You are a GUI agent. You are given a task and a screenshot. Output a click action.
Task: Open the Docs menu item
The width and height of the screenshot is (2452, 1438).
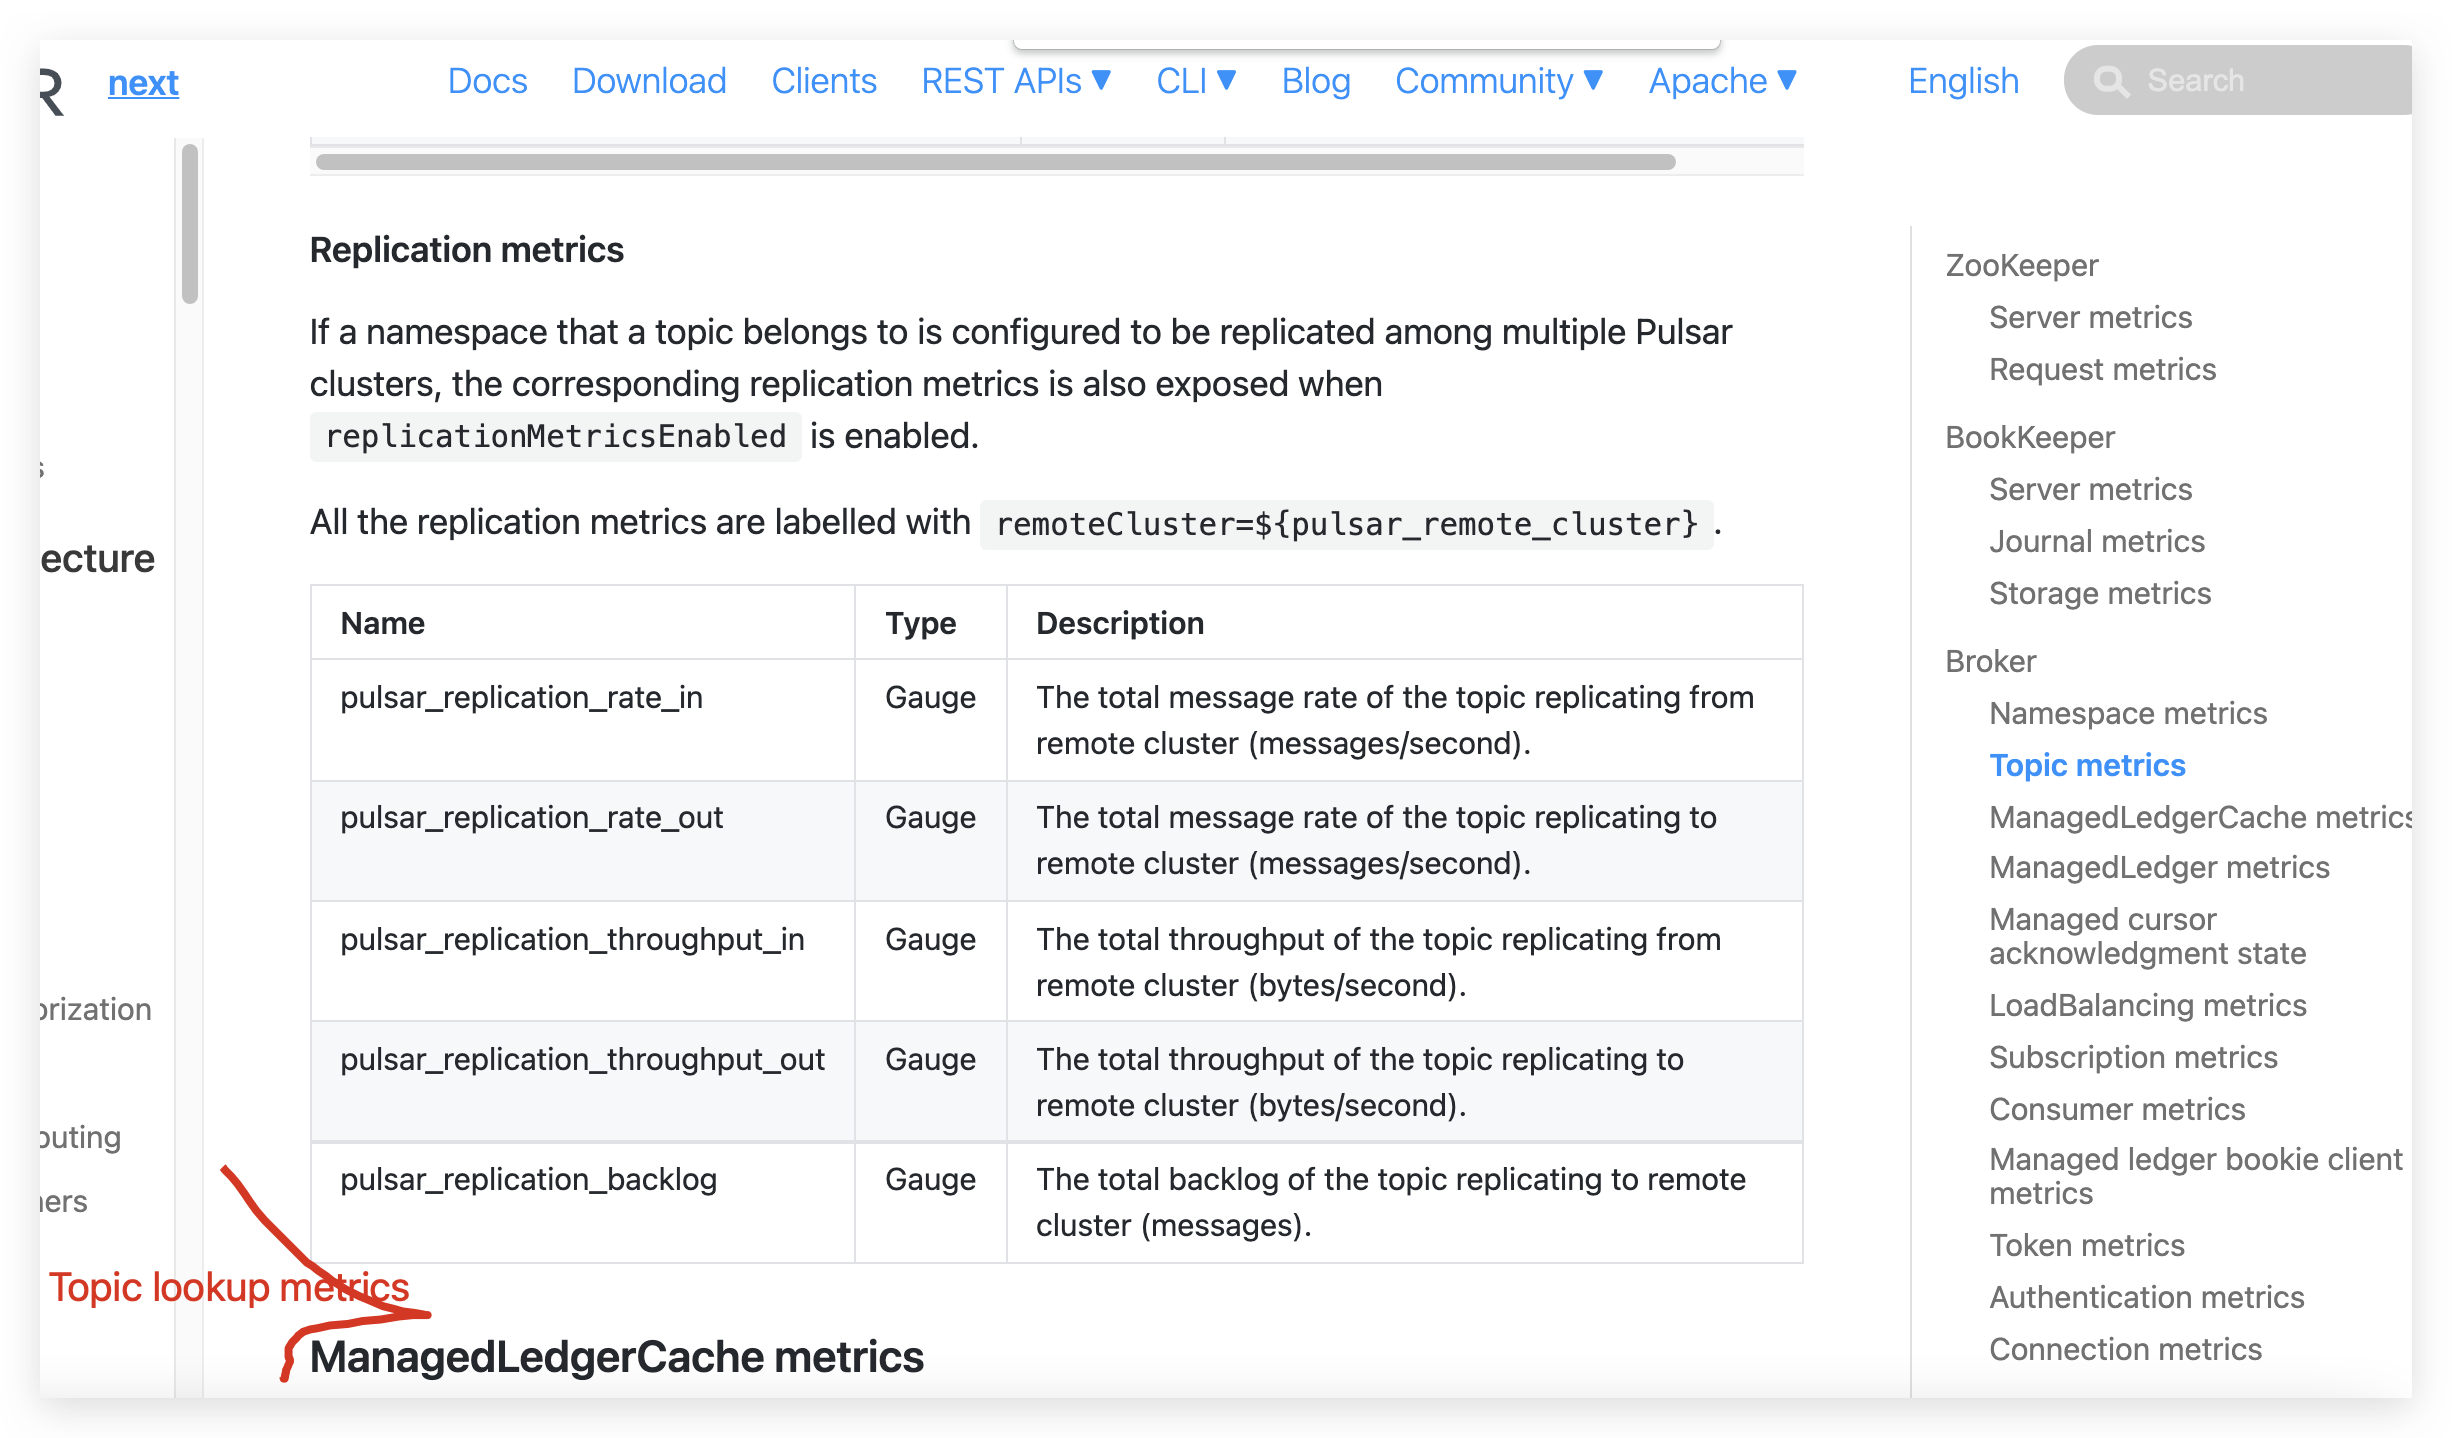point(487,81)
